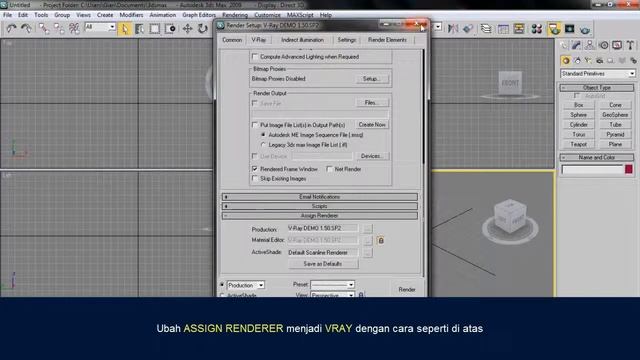Open Schematic View from toolbar
Screen dimensions: 640x360
(x=519, y=29)
